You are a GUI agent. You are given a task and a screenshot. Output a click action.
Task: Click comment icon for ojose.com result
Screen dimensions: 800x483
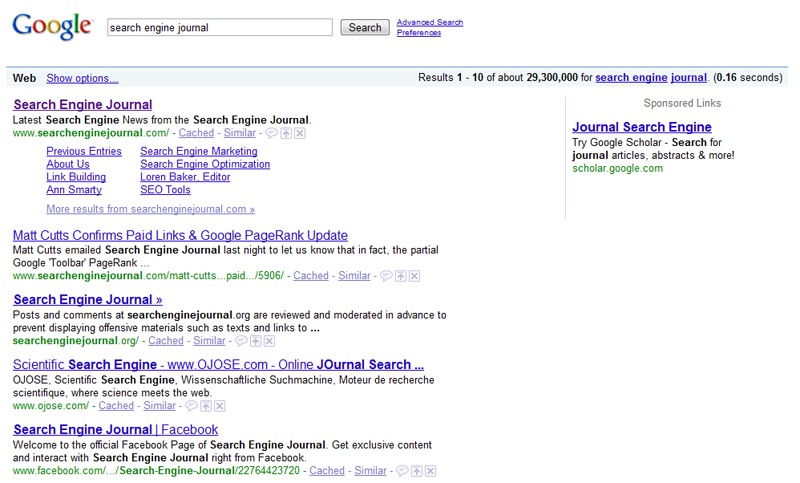click(191, 406)
